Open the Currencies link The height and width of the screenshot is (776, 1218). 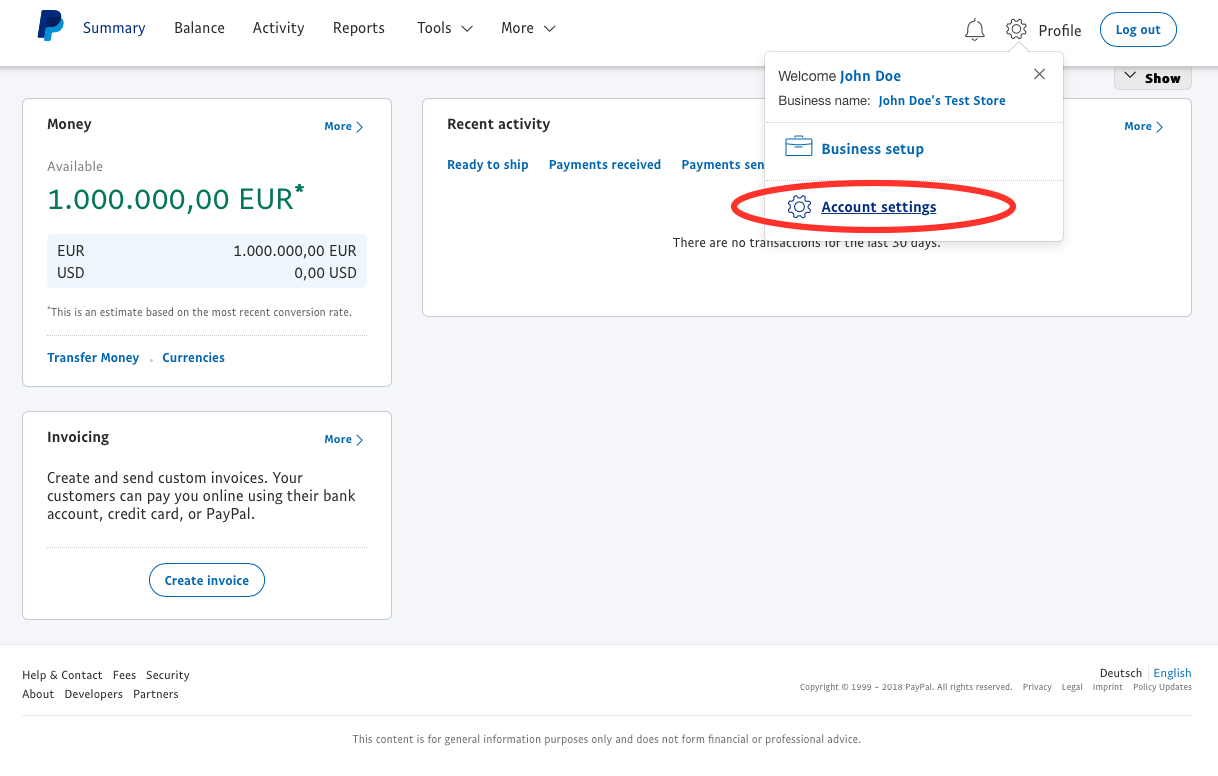tap(193, 358)
